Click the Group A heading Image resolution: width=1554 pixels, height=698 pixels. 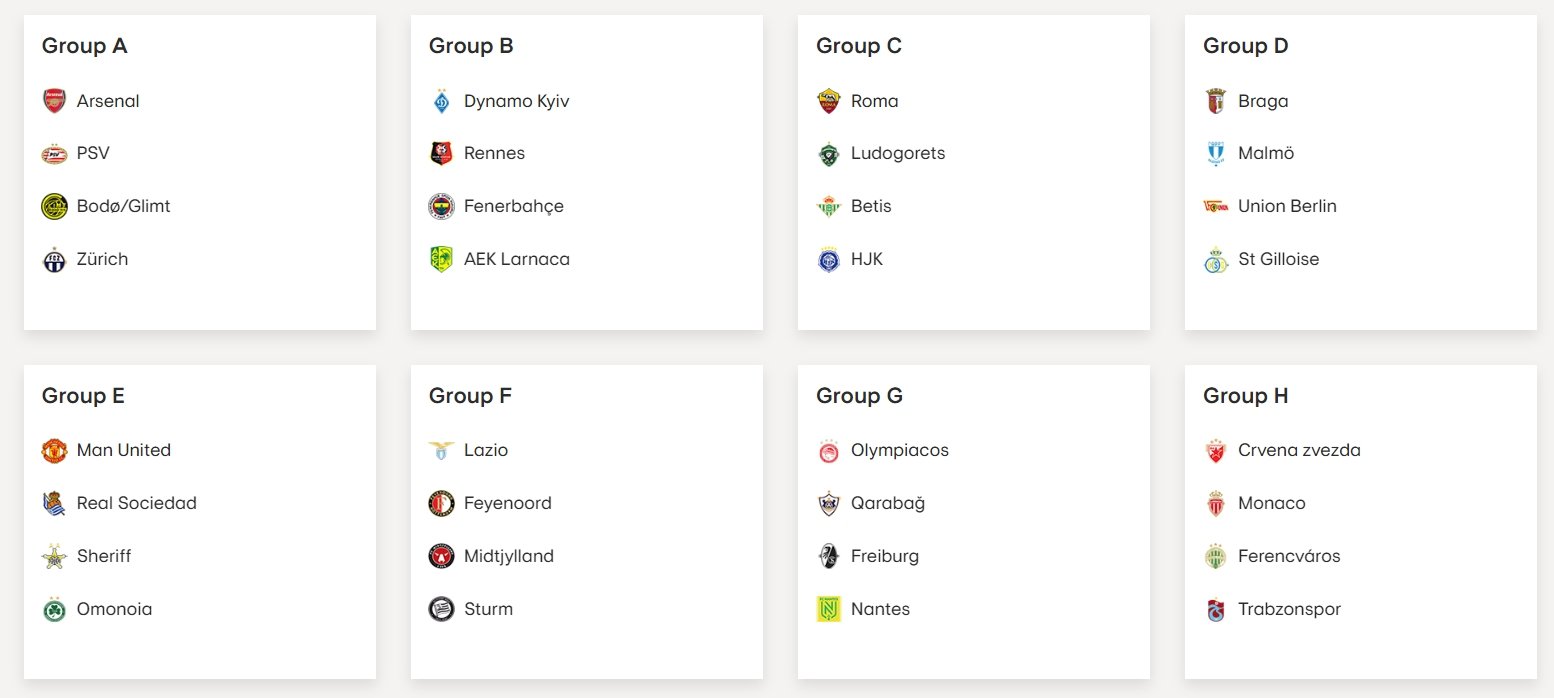tap(84, 46)
